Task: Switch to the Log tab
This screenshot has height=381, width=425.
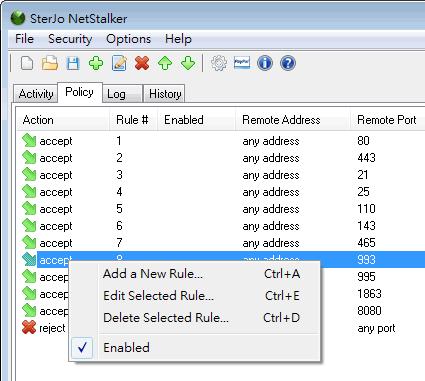Action: point(122,94)
